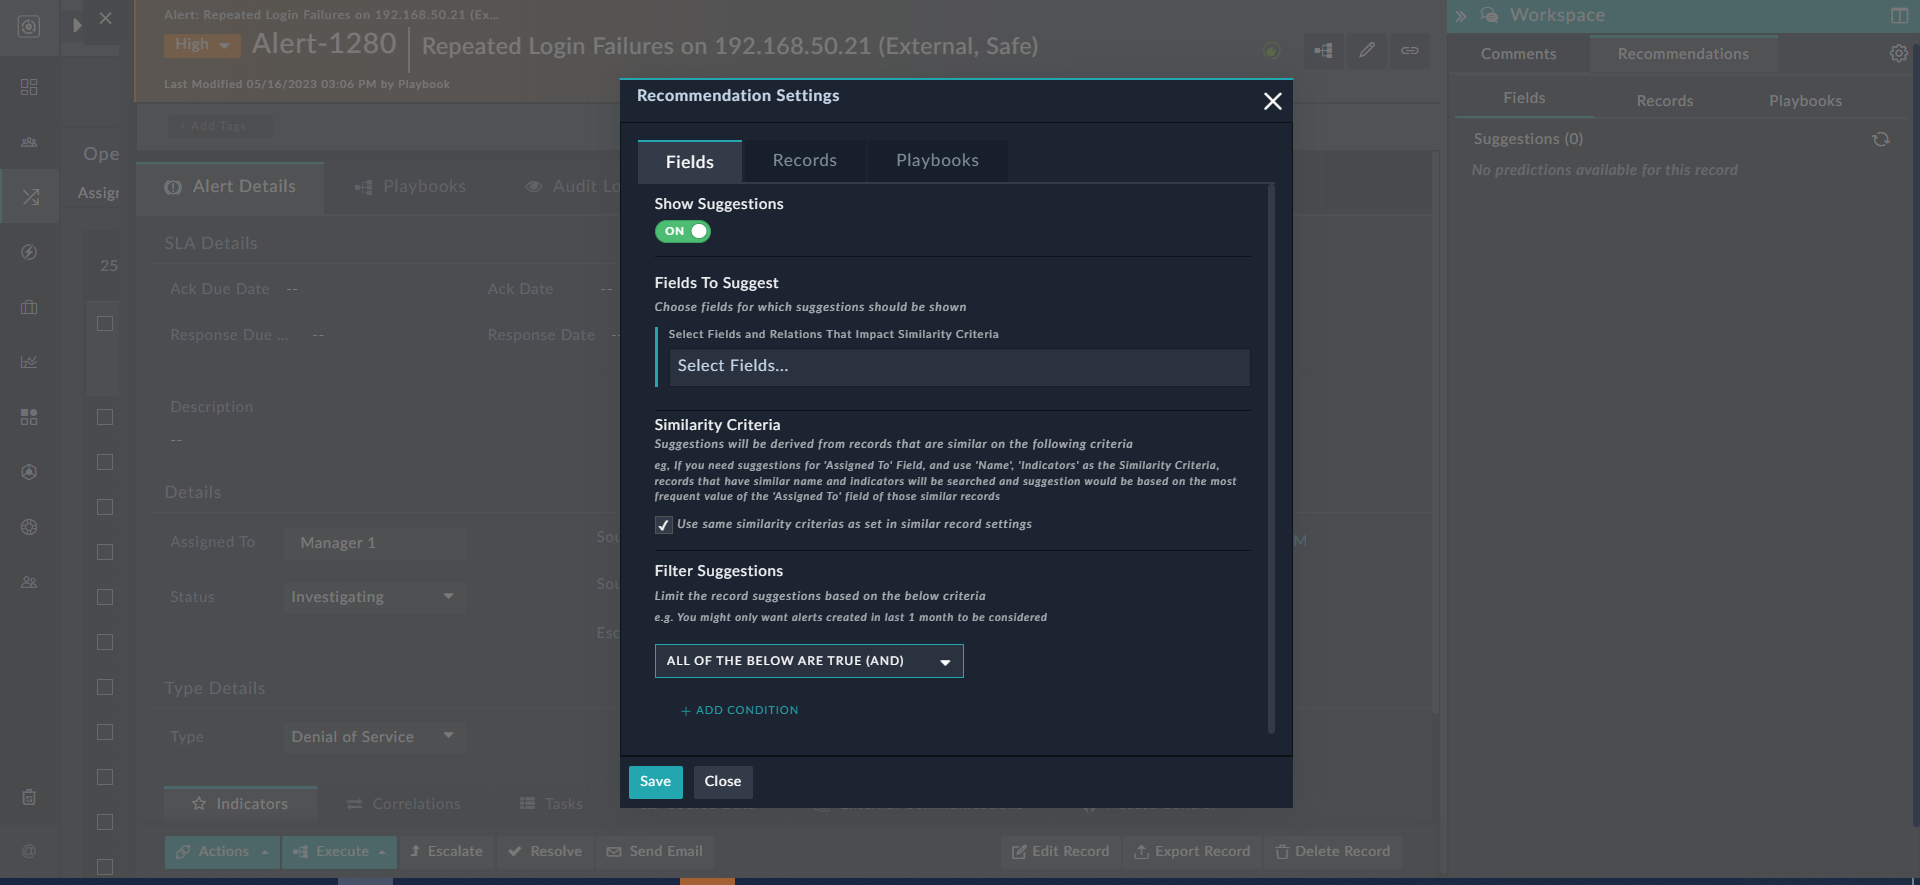Open the line chart reports icon
Viewport: 1920px width, 885px height.
29,362
